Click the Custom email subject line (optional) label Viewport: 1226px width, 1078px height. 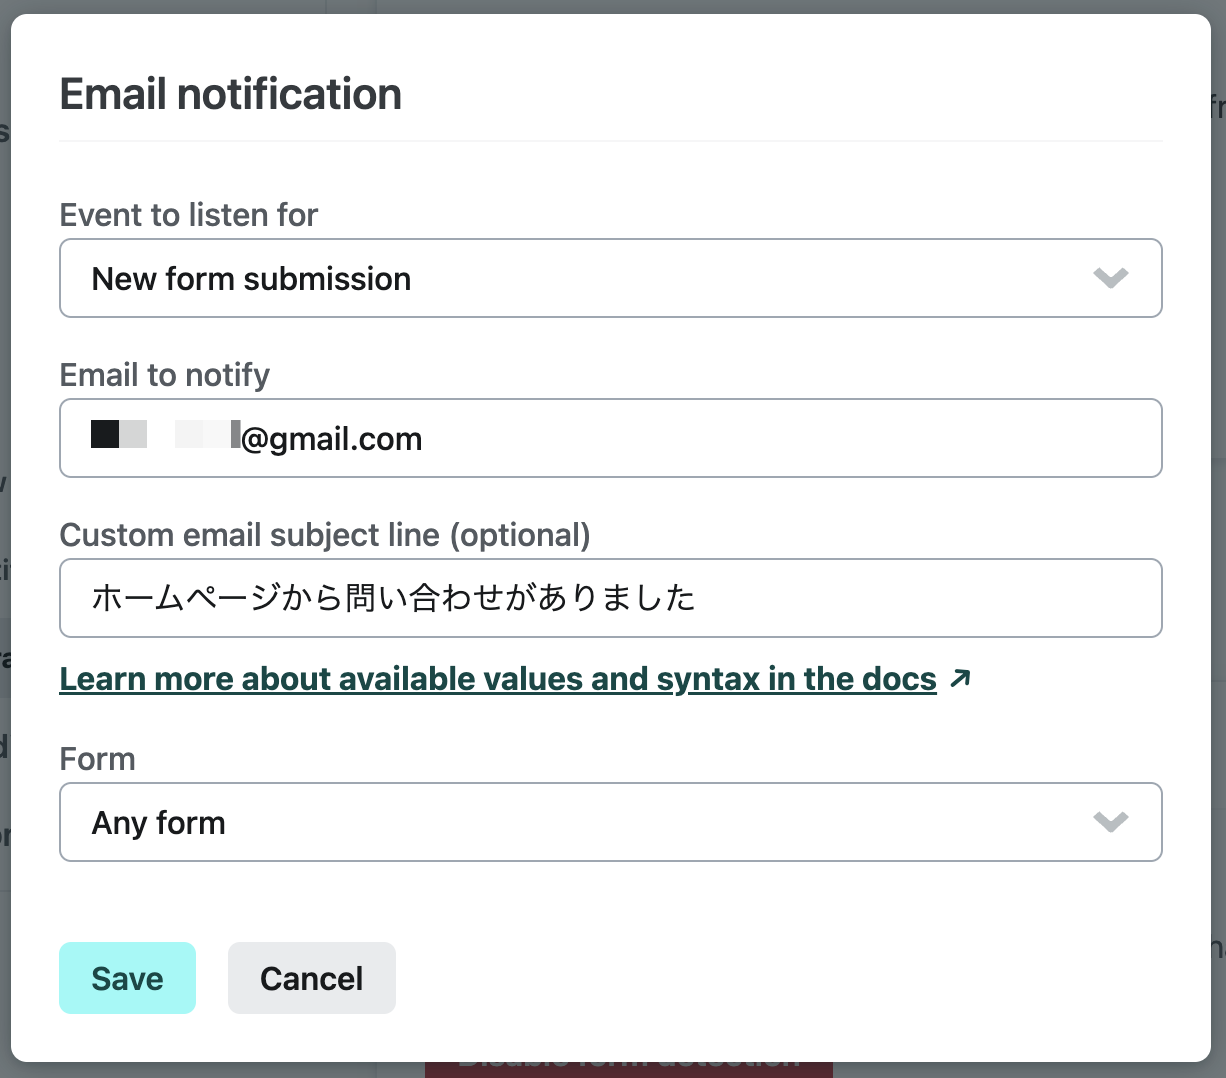point(325,535)
